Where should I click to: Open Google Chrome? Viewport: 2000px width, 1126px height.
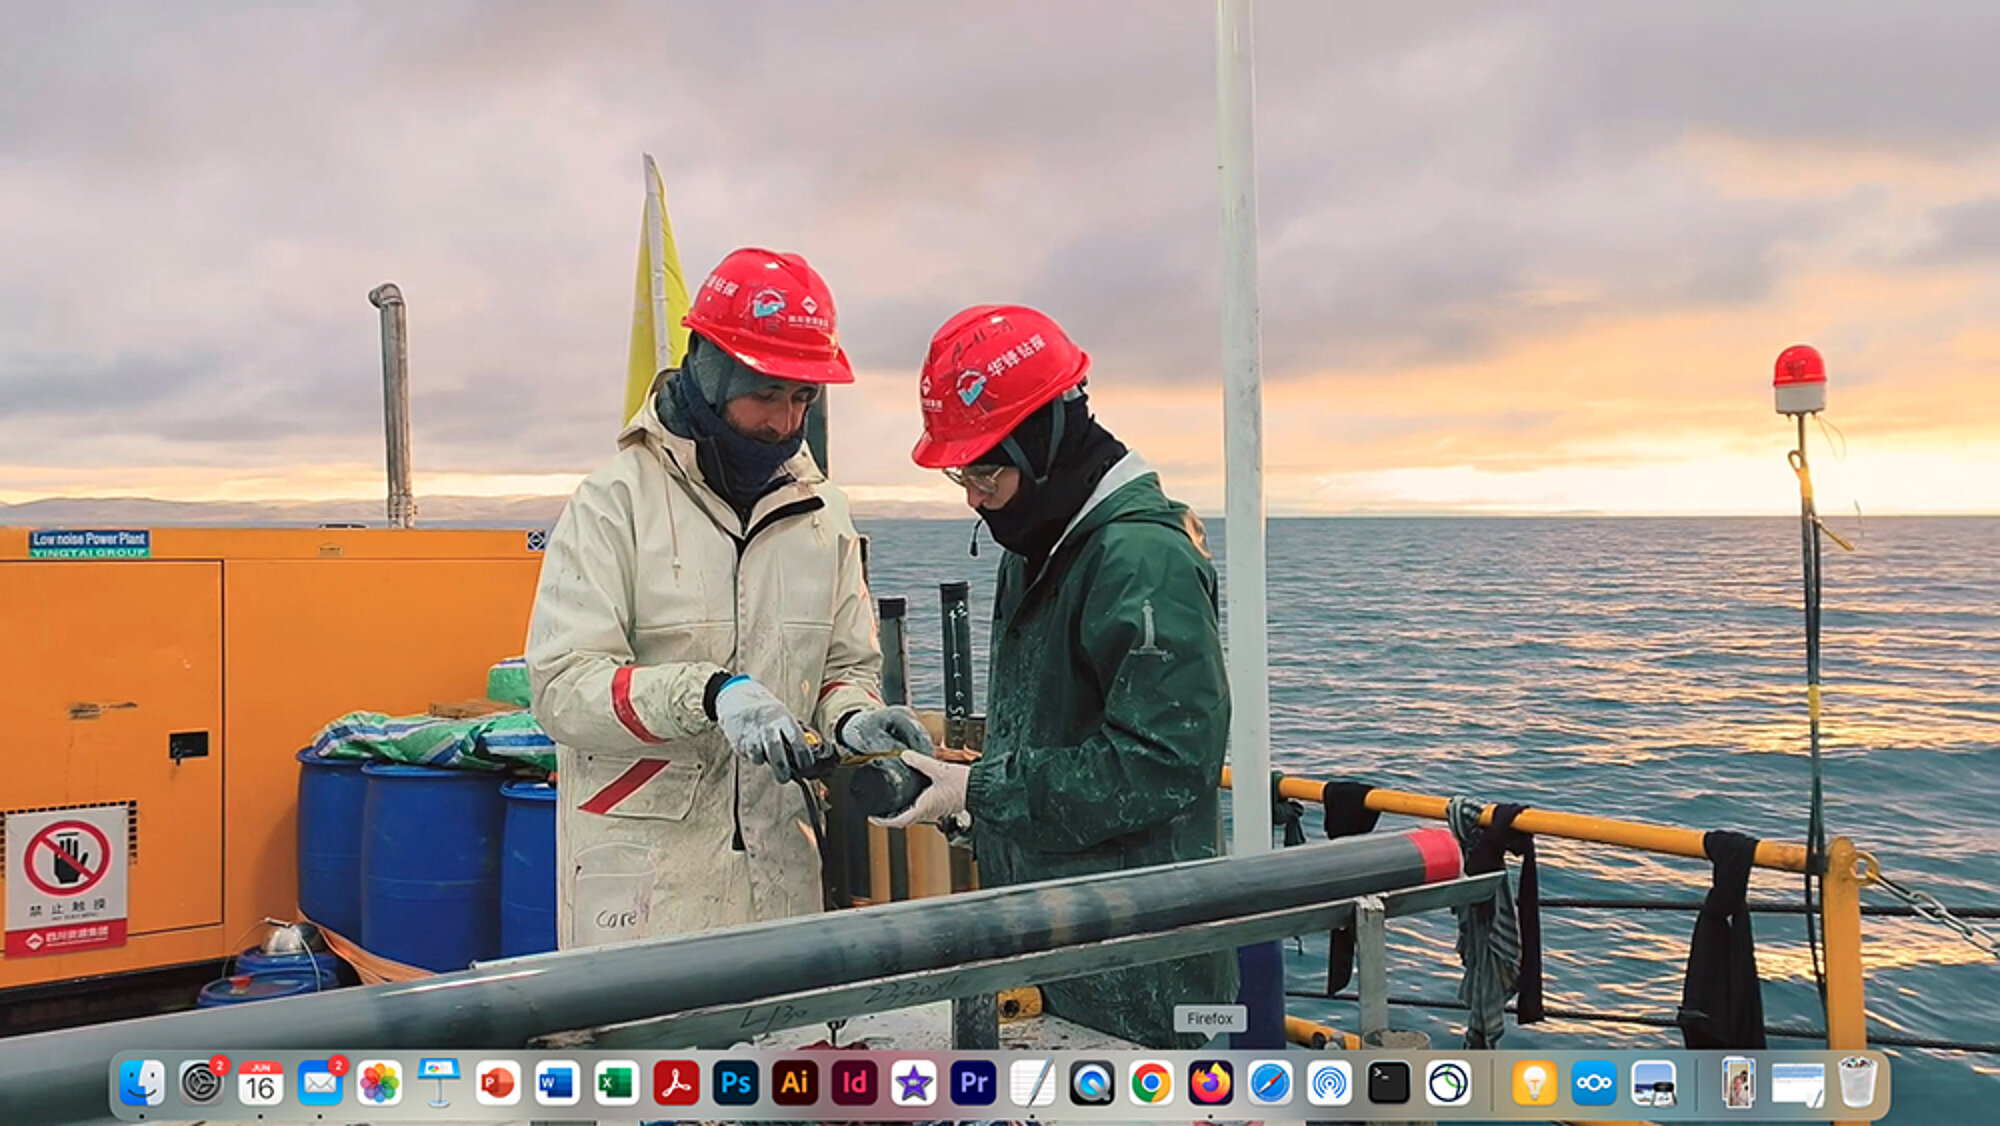pos(1151,1083)
